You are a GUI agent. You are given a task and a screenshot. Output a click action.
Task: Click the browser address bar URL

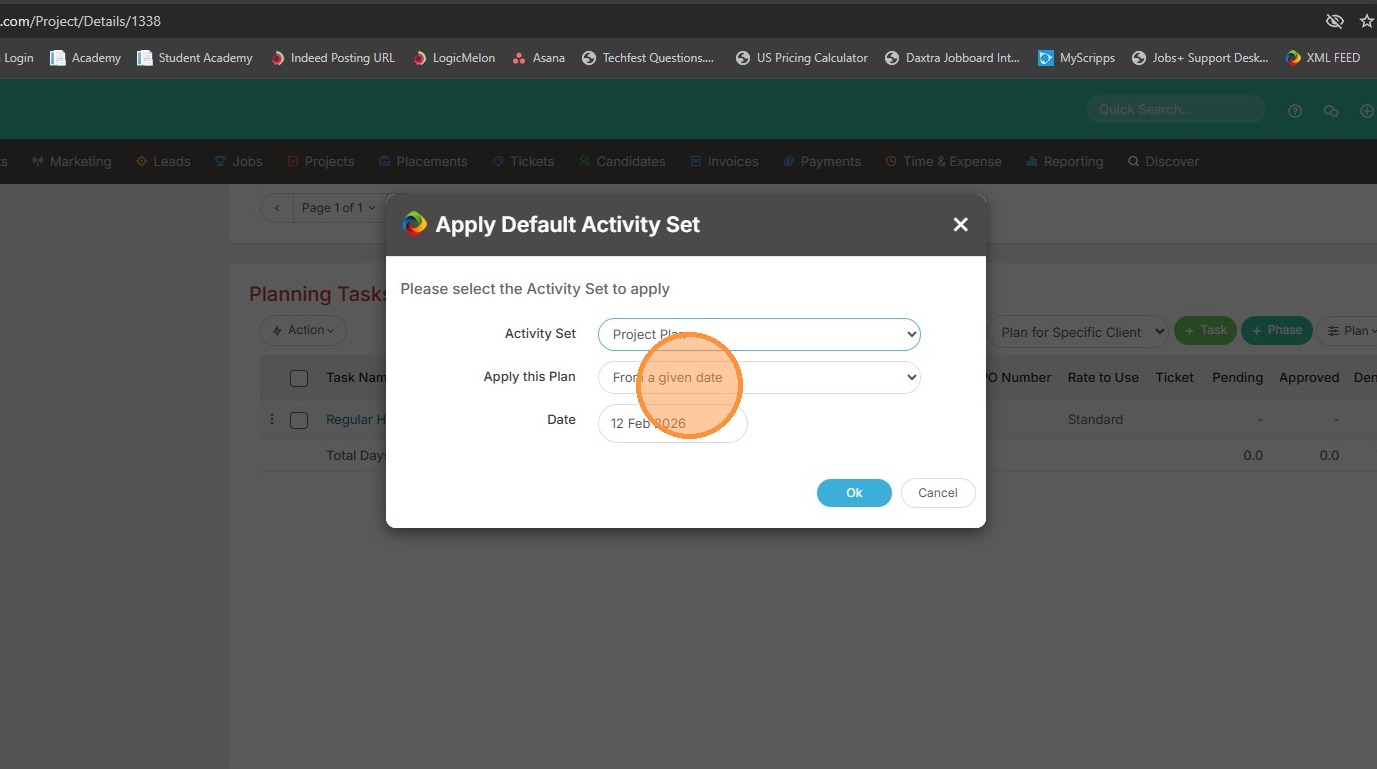click(x=81, y=21)
